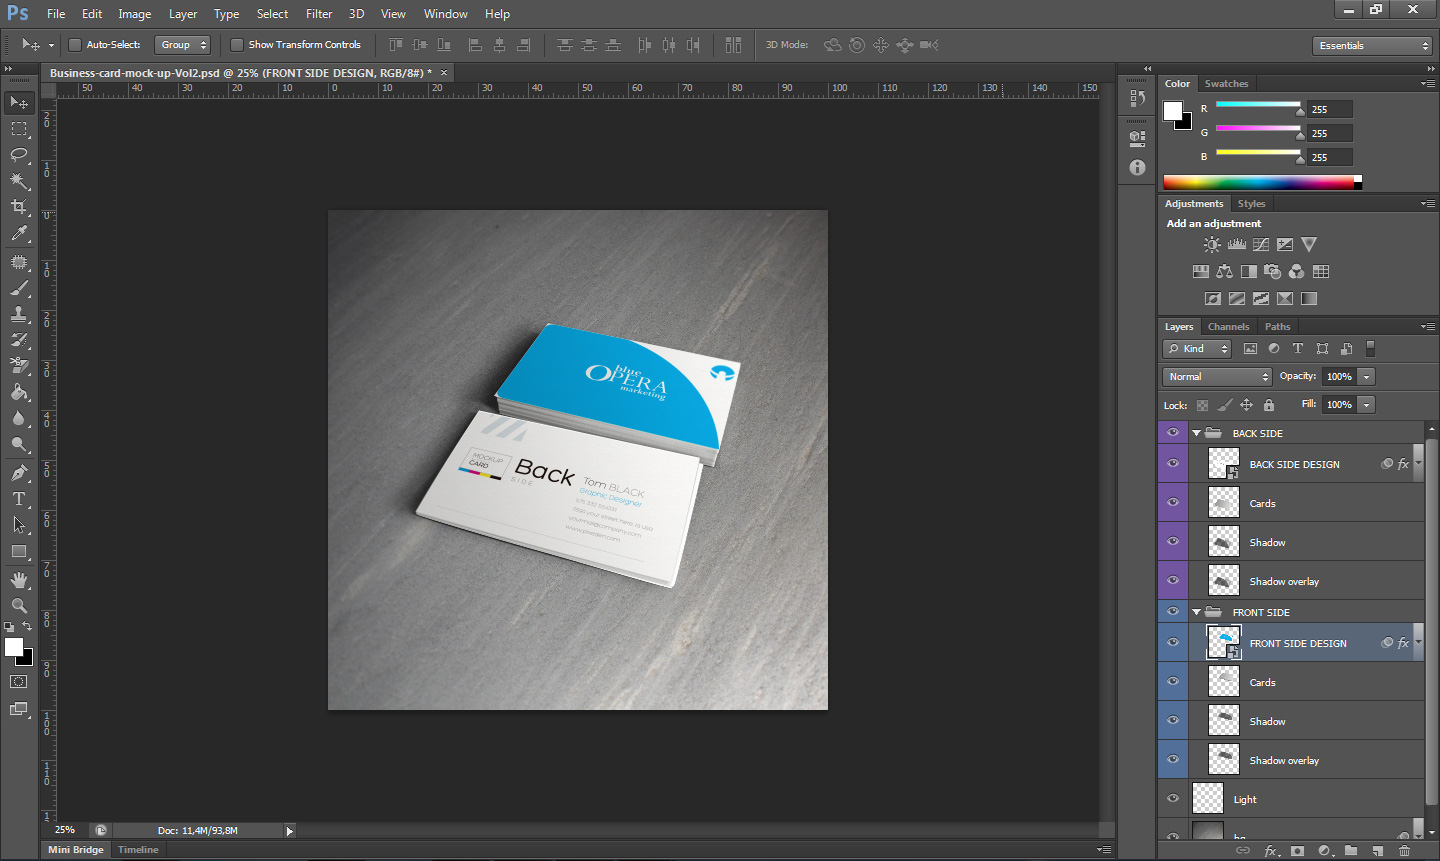
Task: Select the Magic Wand tool
Action: (19, 181)
